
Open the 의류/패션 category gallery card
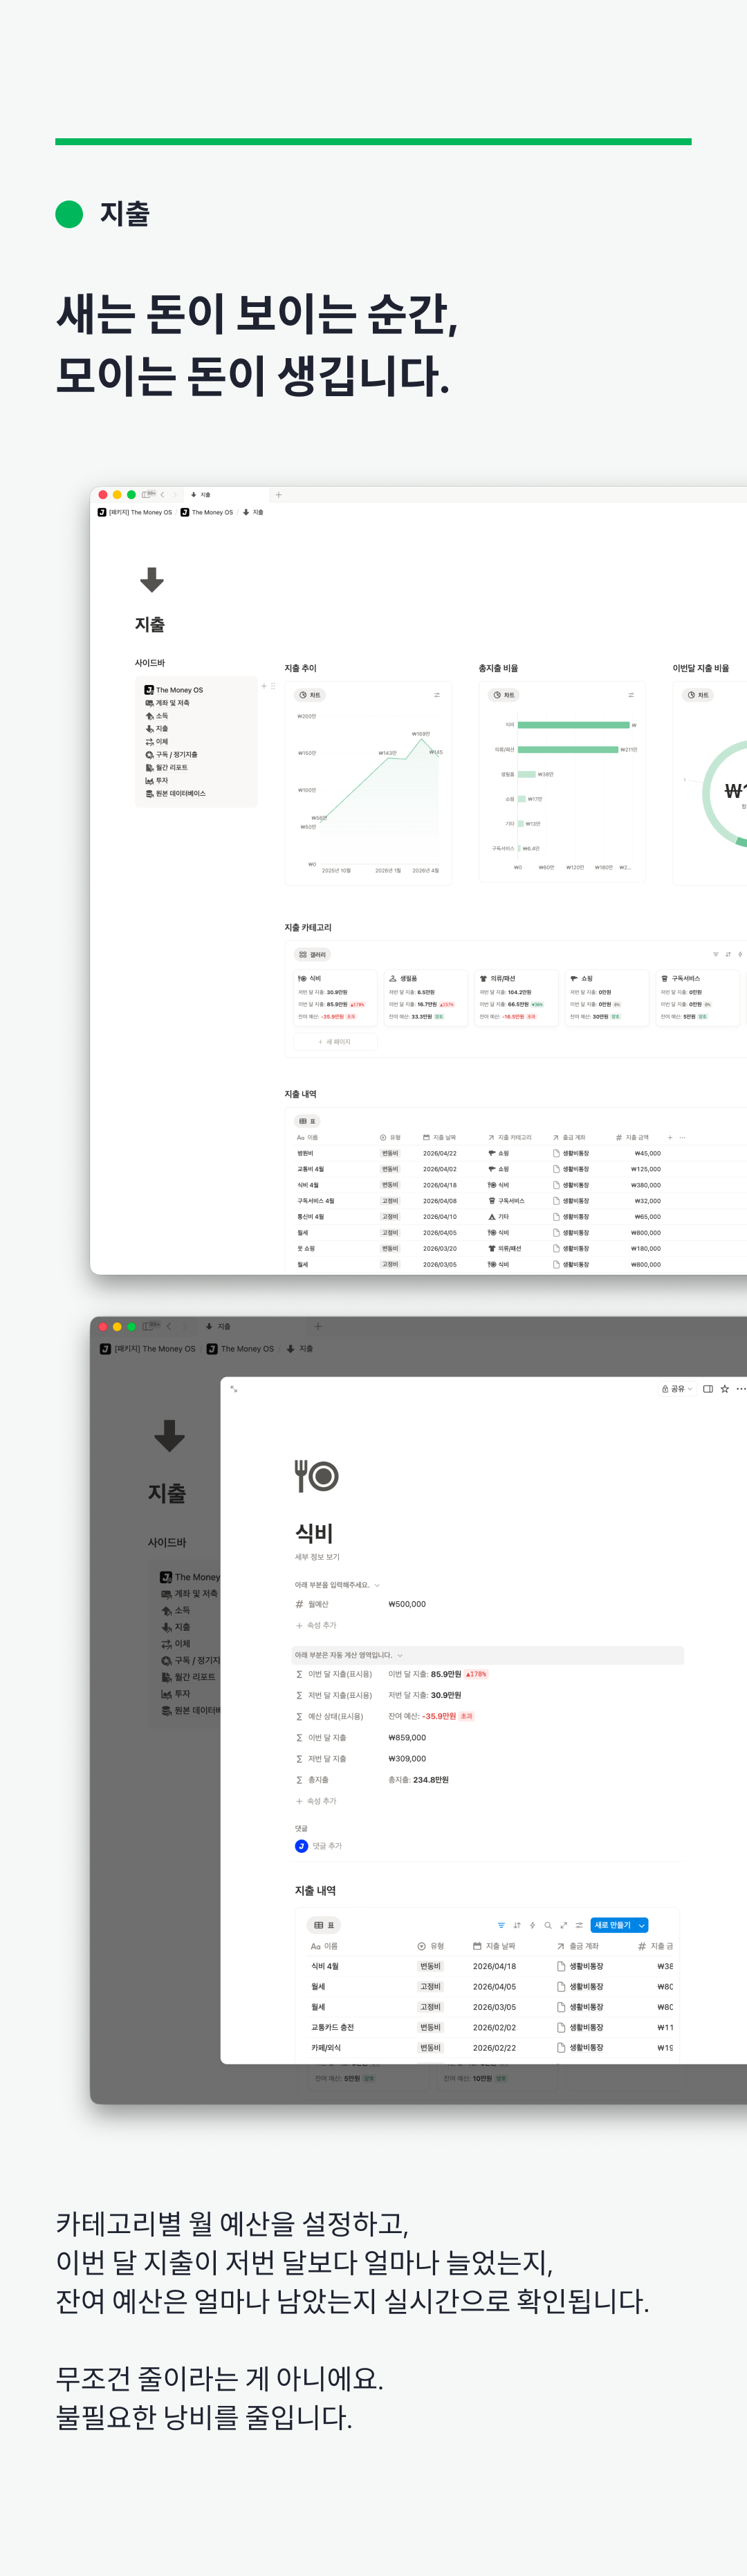click(x=516, y=998)
